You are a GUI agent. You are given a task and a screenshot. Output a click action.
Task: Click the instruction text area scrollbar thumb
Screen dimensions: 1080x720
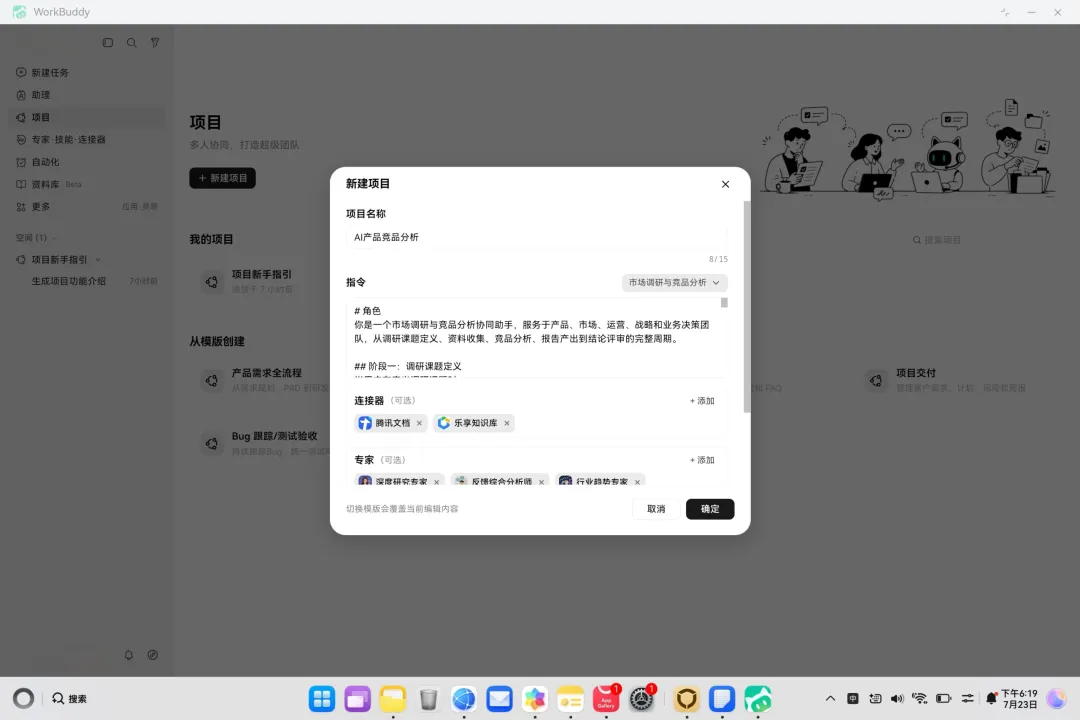click(x=724, y=302)
